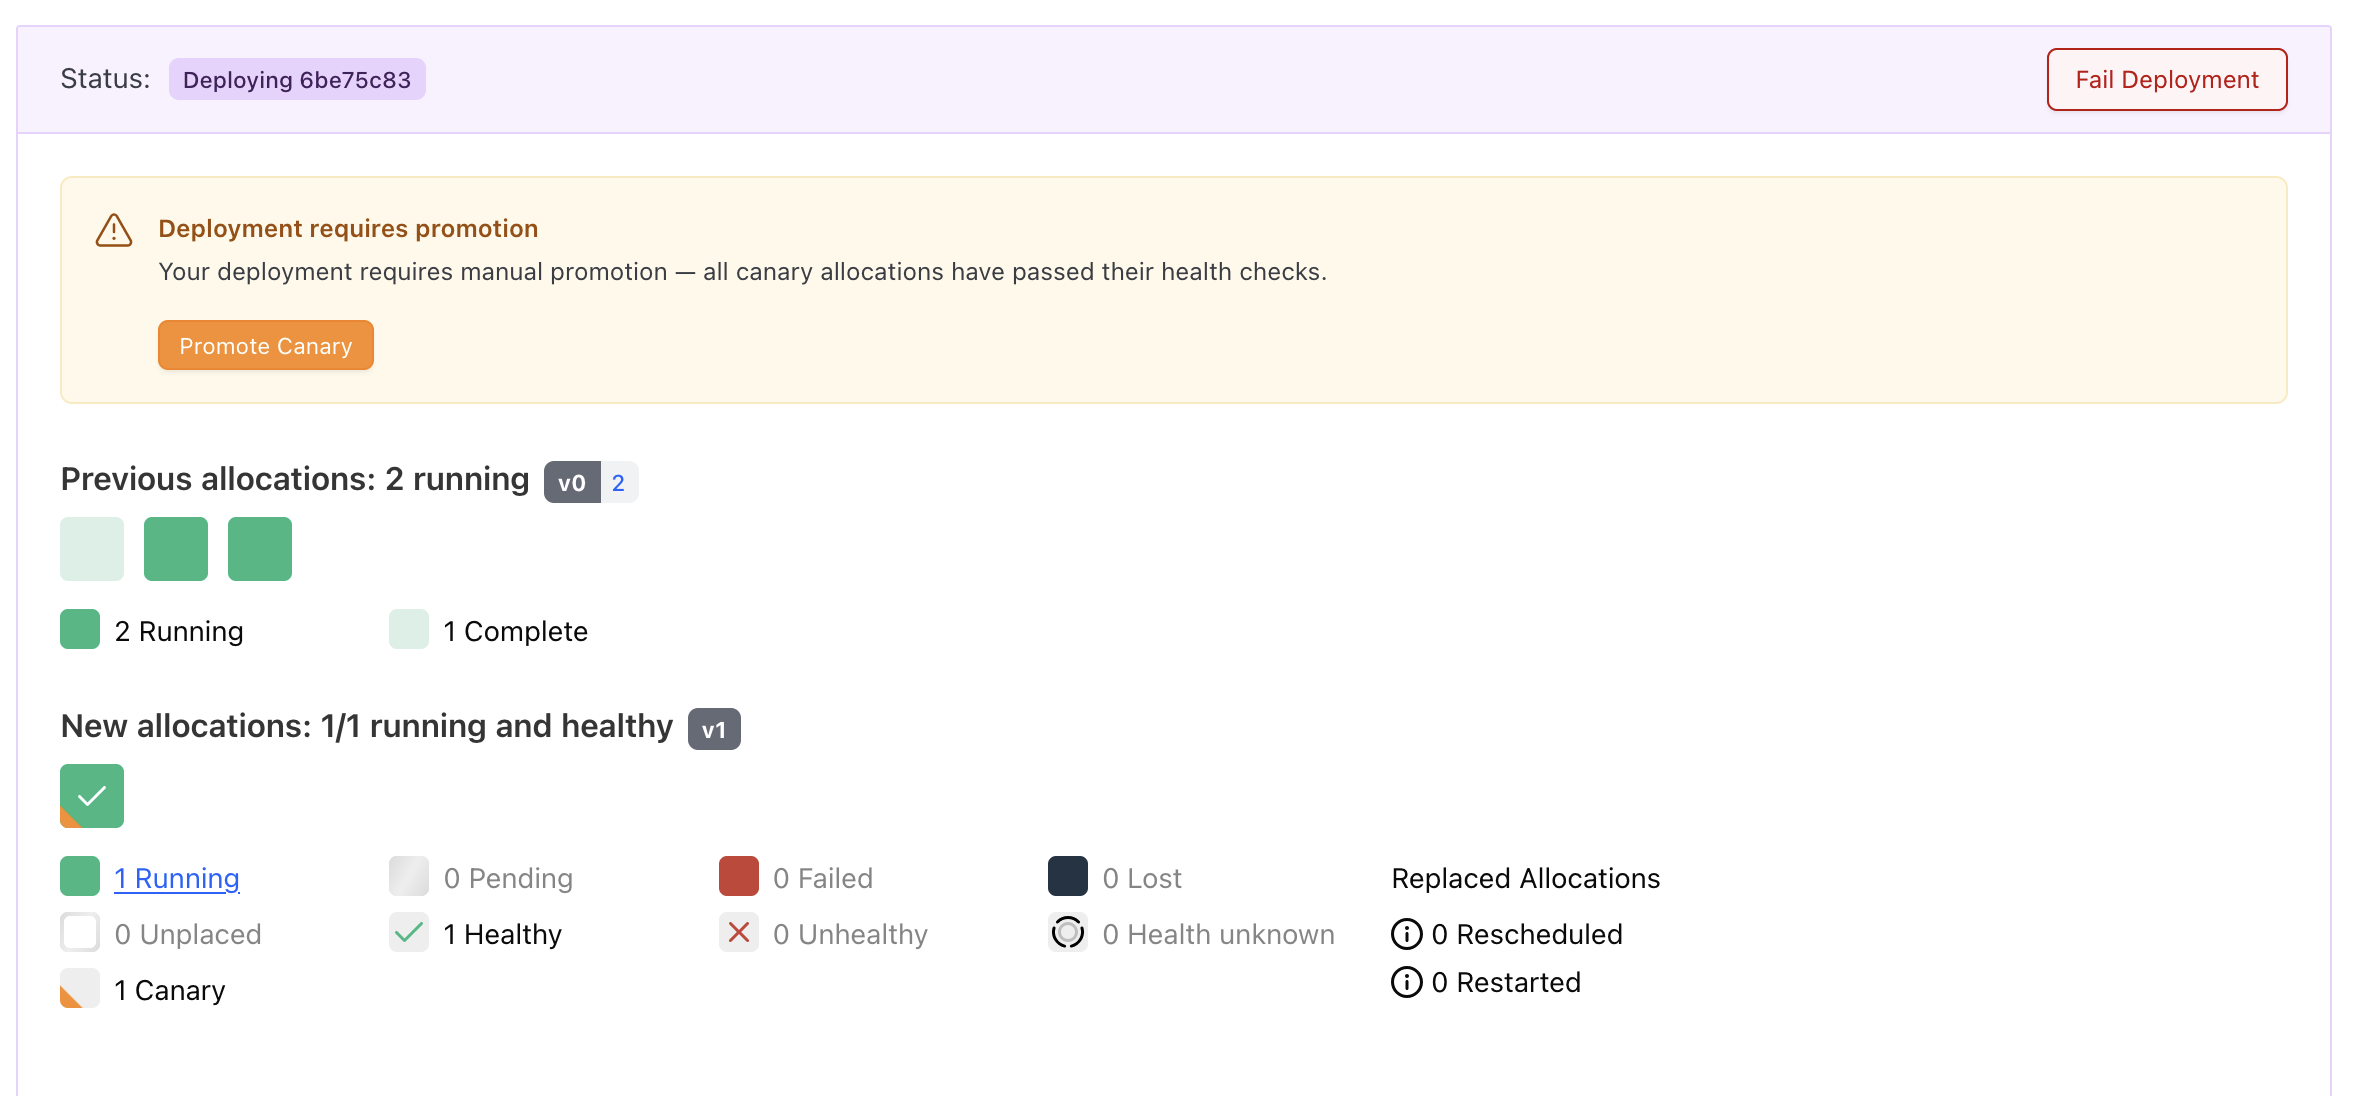Click the gray Pending legend swatch
Image resolution: width=2360 pixels, height=1096 pixels.
tap(409, 877)
